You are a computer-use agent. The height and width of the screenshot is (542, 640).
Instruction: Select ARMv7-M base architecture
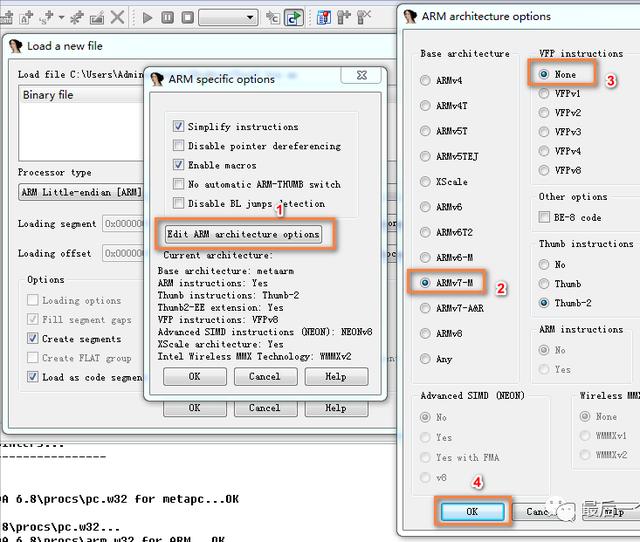[x=427, y=283]
